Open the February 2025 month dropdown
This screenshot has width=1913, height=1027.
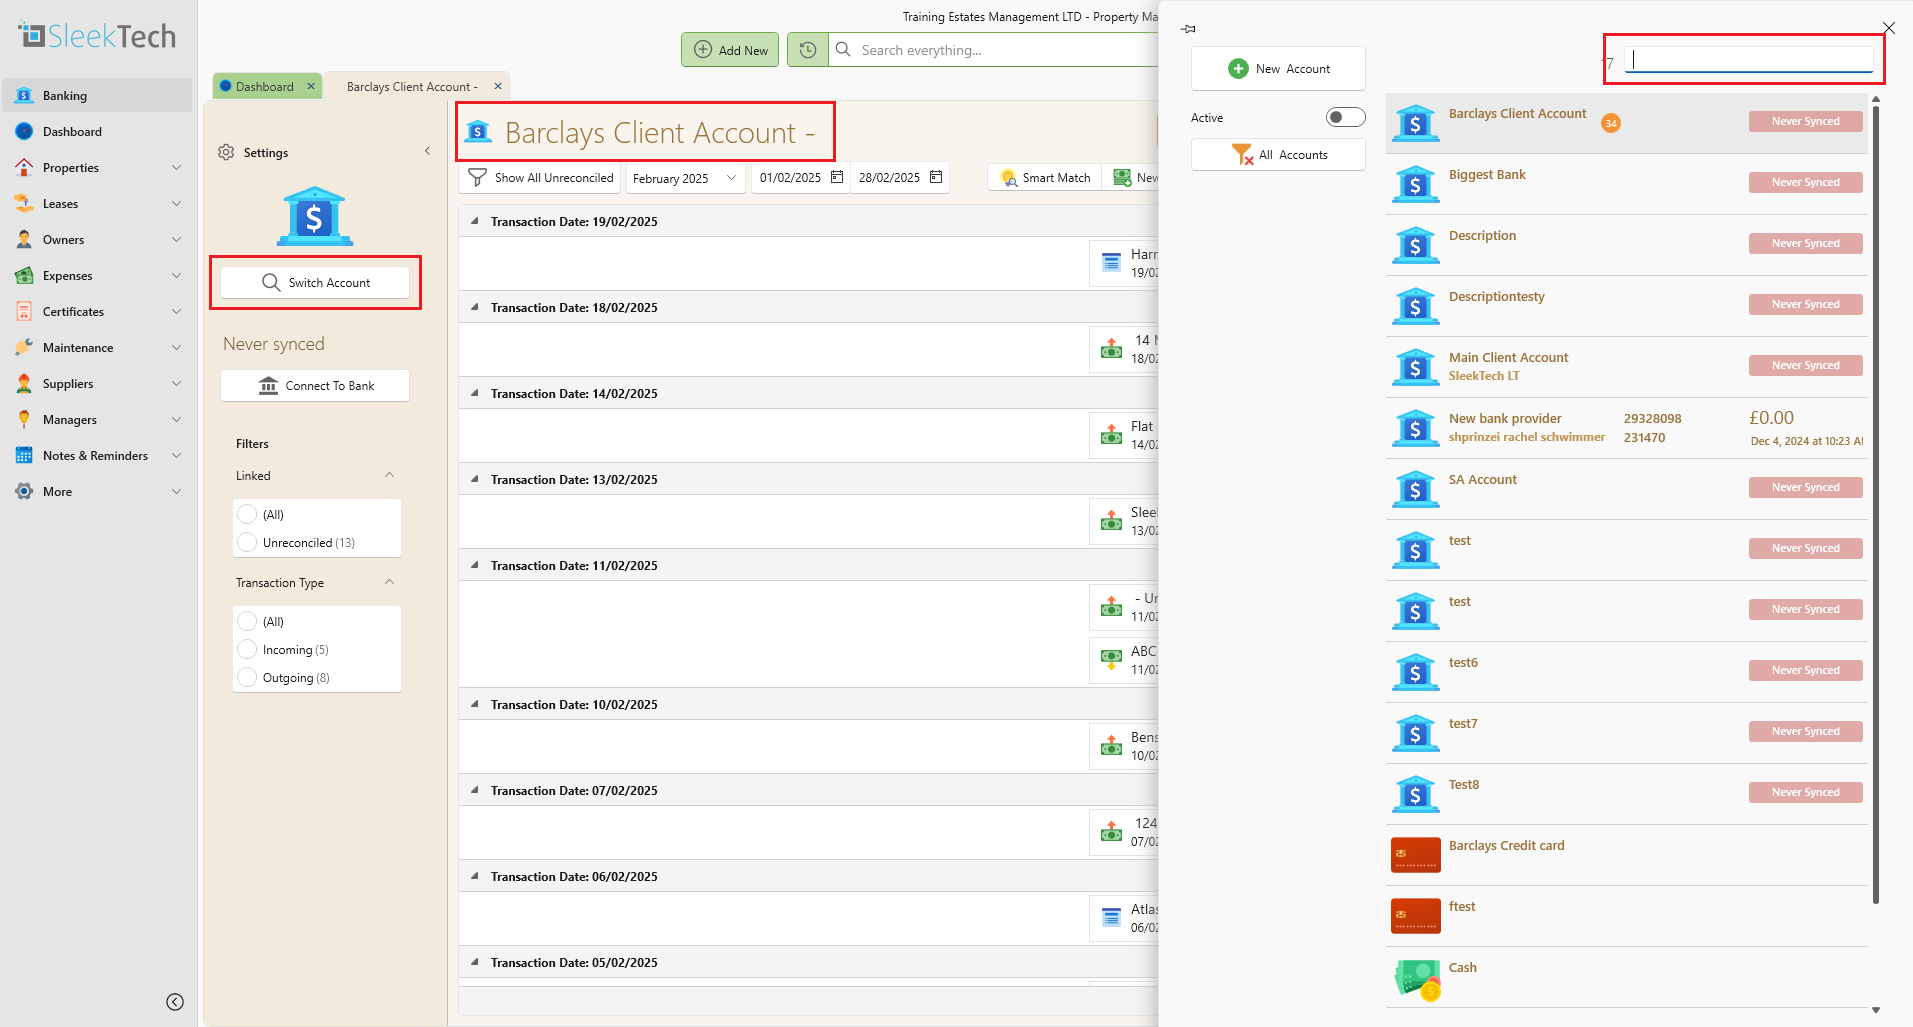[x=685, y=178]
